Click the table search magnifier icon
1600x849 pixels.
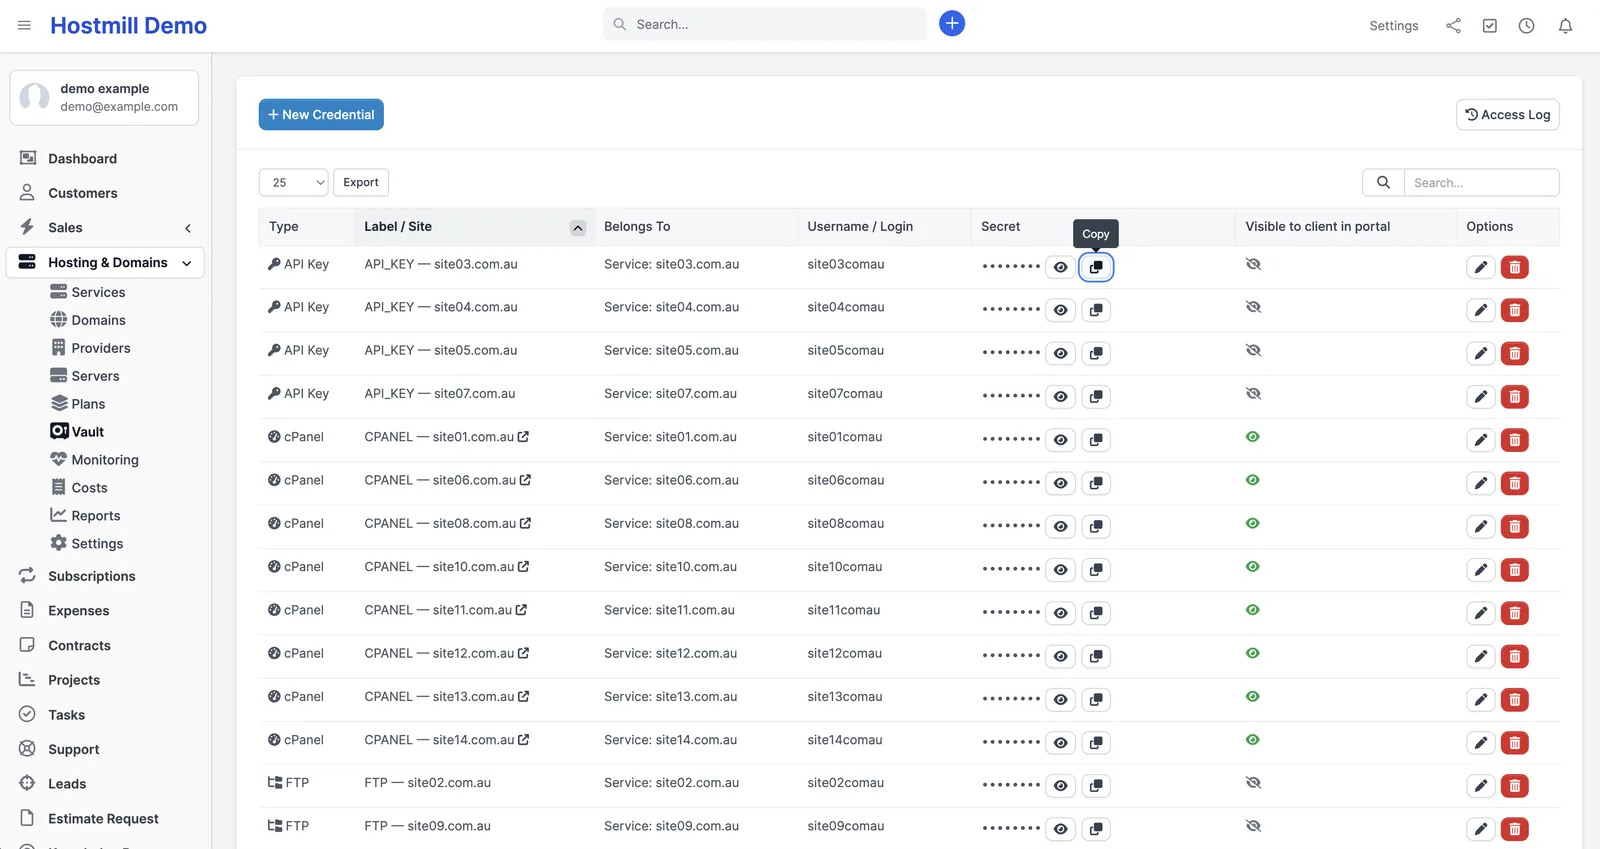1383,182
